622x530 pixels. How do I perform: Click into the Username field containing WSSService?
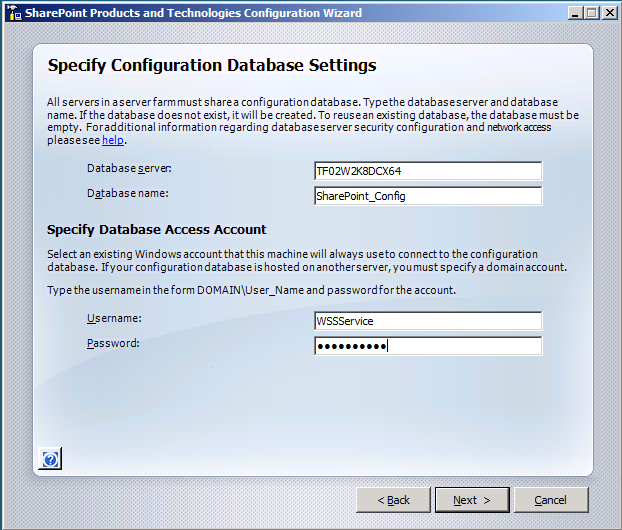(x=428, y=321)
